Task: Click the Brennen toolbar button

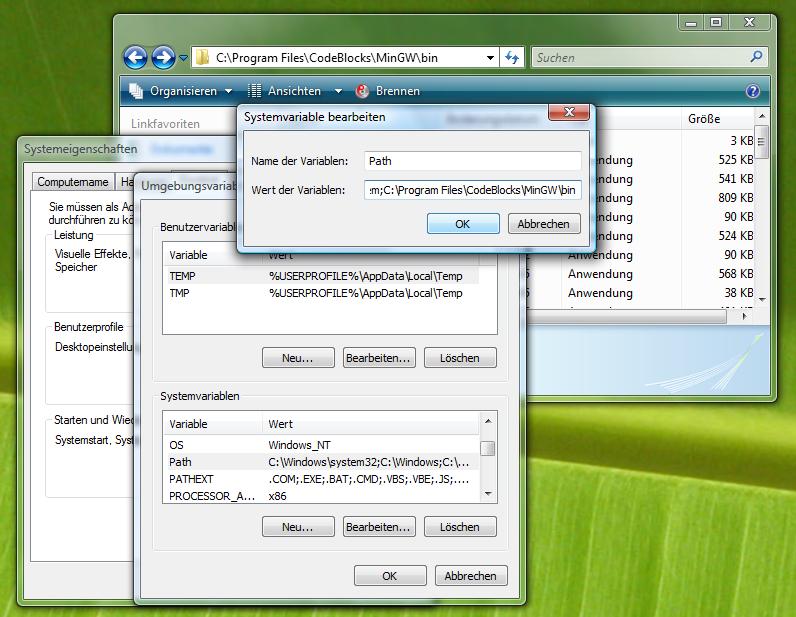Action: tap(388, 91)
